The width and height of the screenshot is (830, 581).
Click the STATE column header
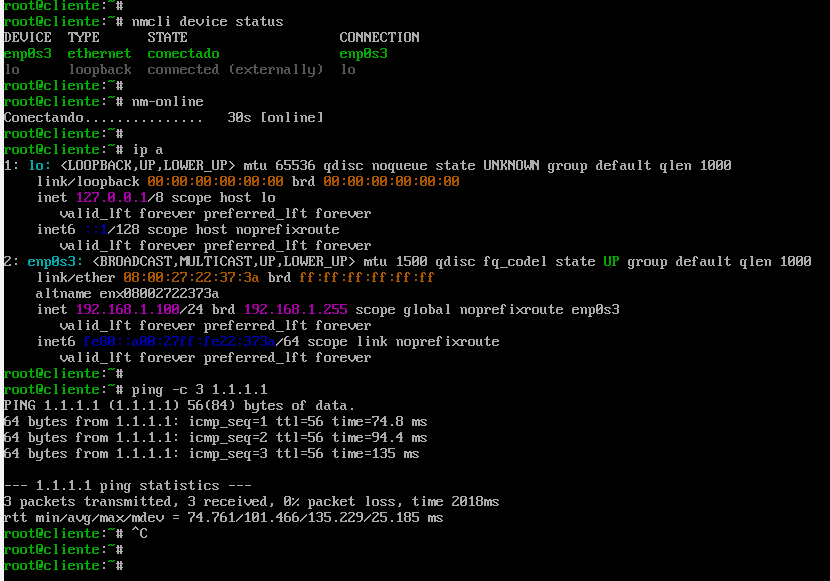167,38
